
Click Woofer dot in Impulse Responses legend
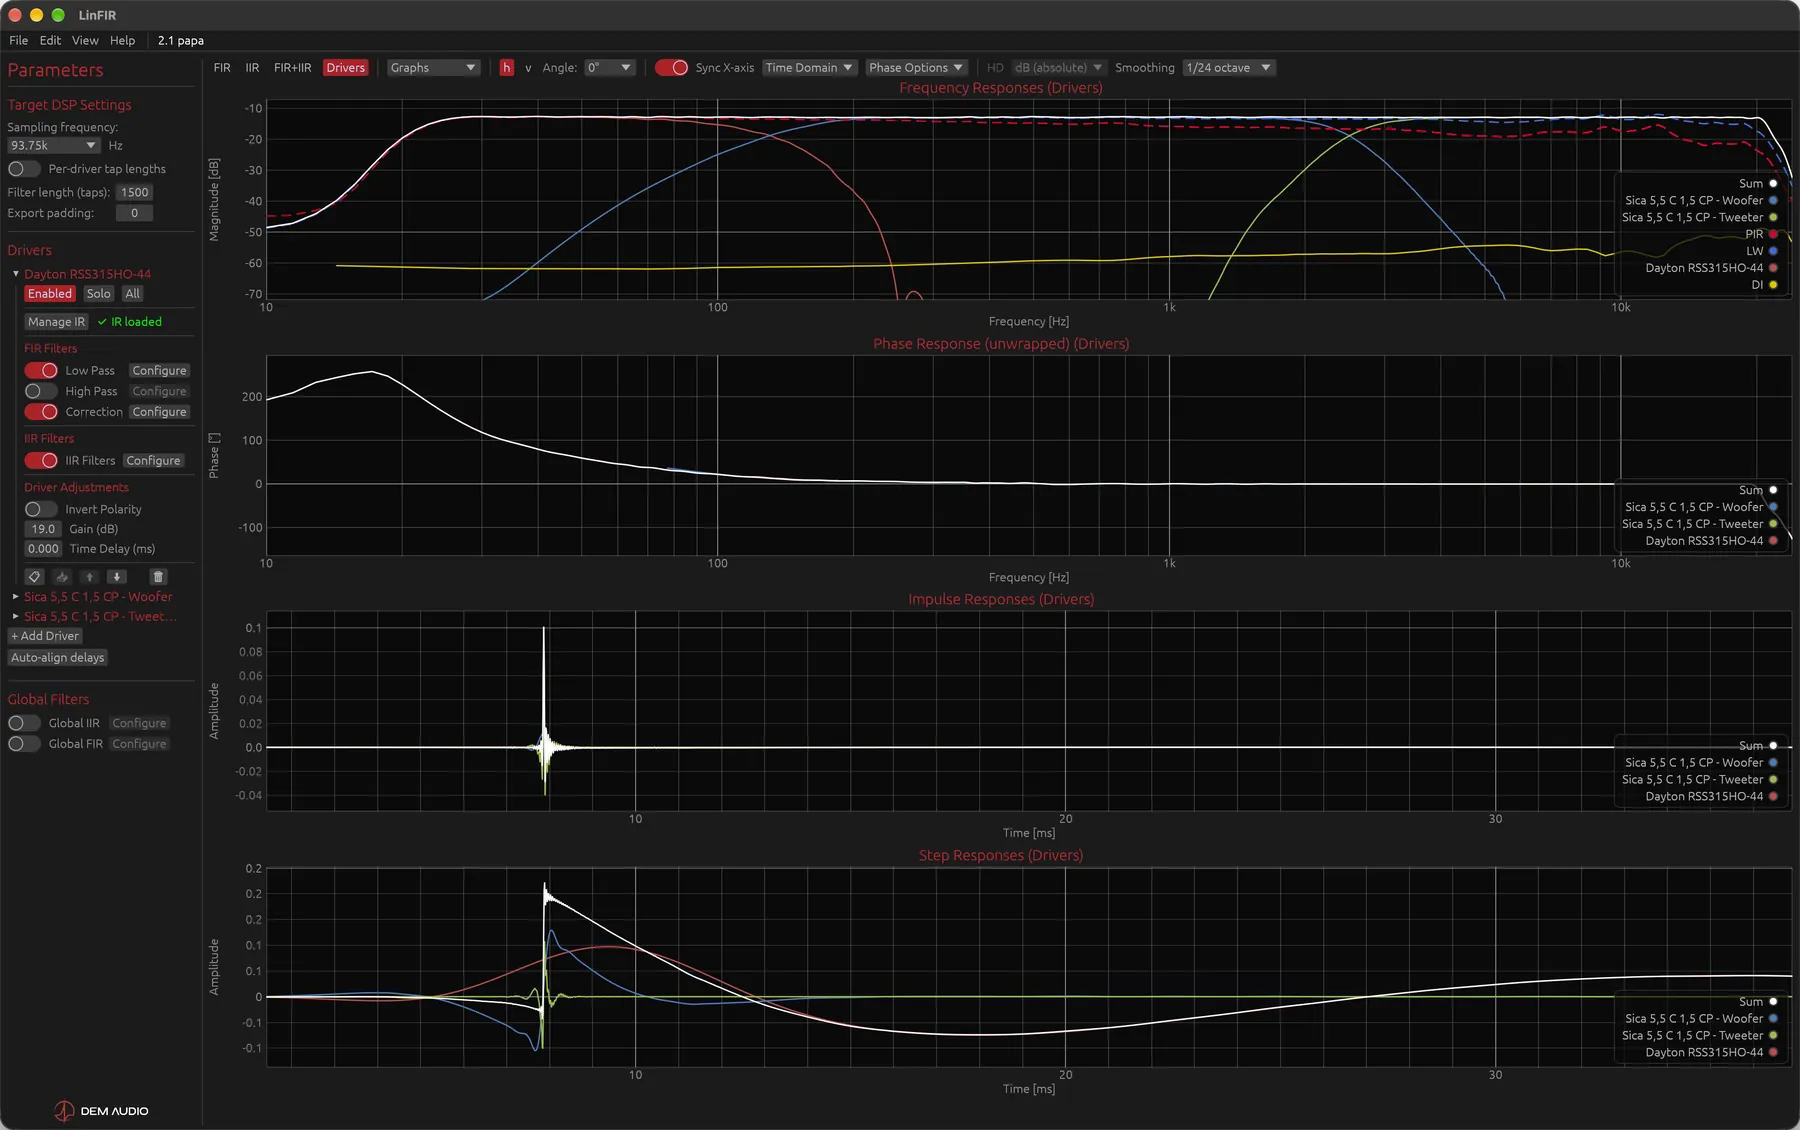(1773, 763)
